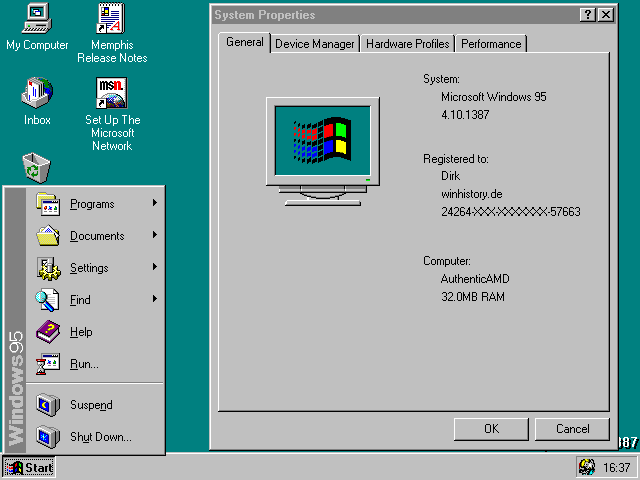Click the version number 4.10.1387

pos(465,115)
